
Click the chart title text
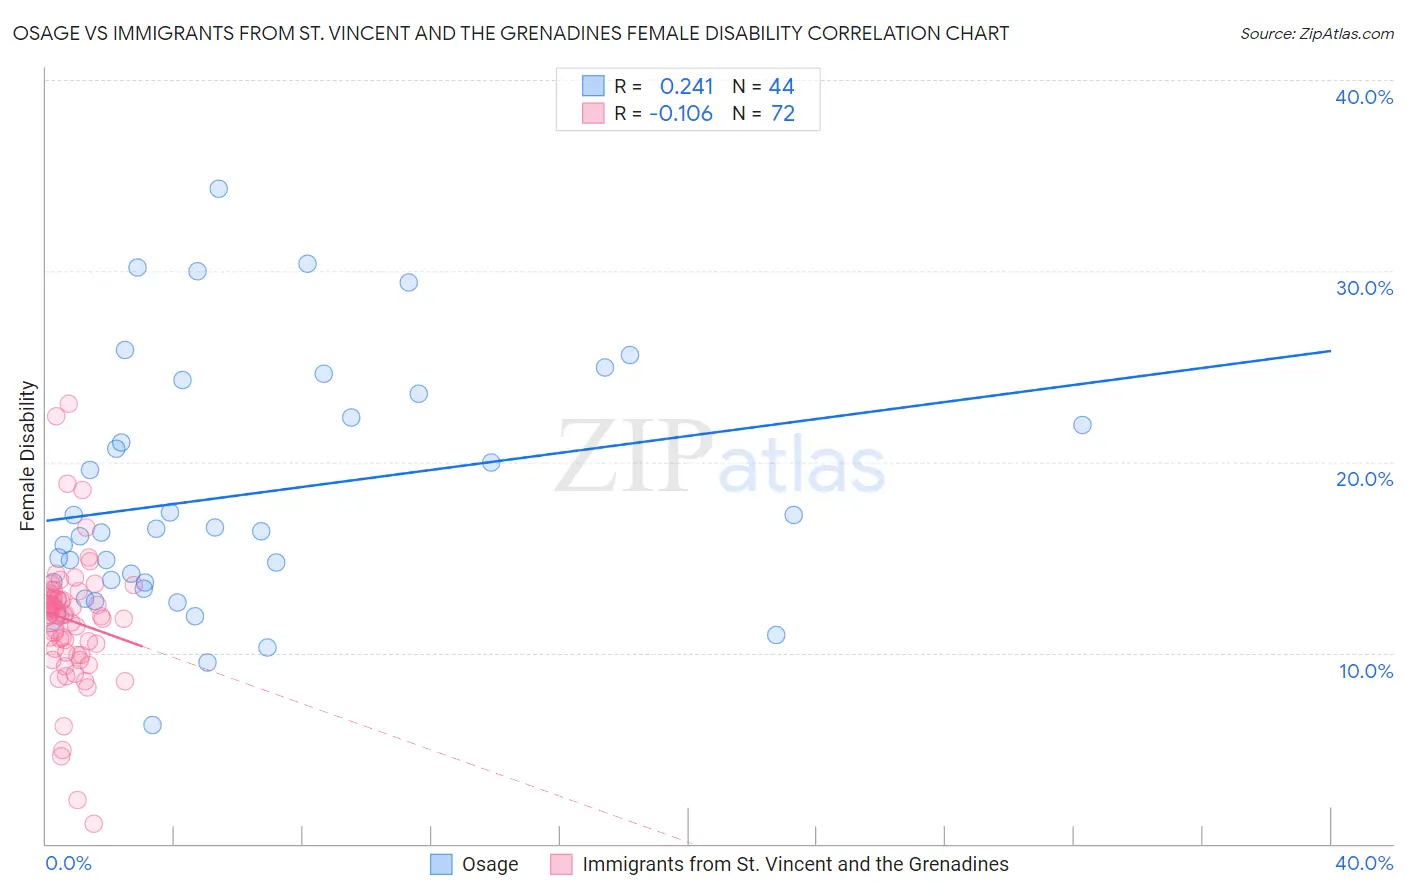pos(510,33)
